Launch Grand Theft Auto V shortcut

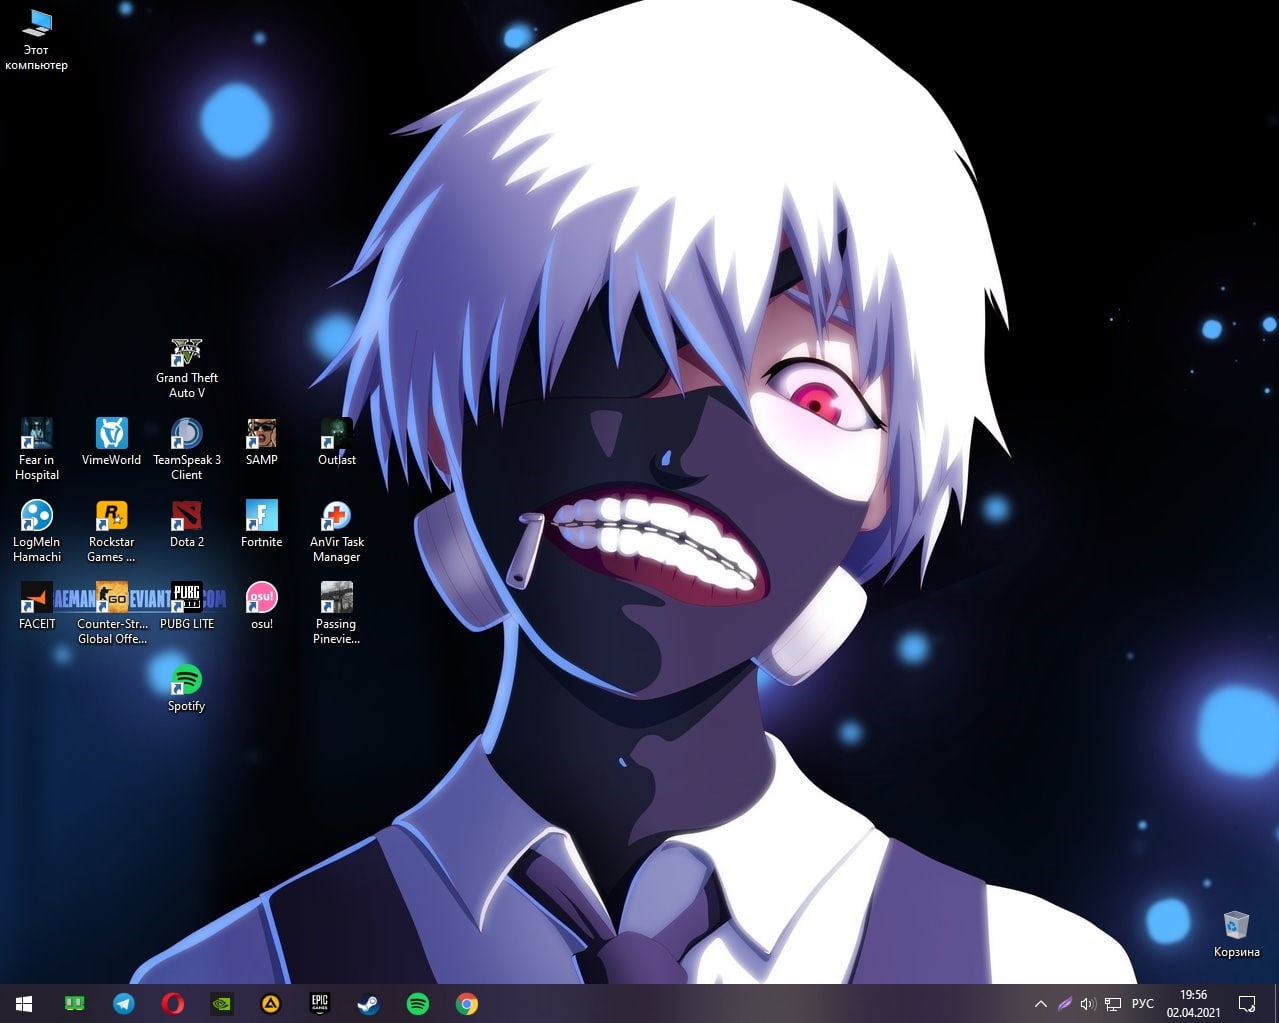click(186, 369)
